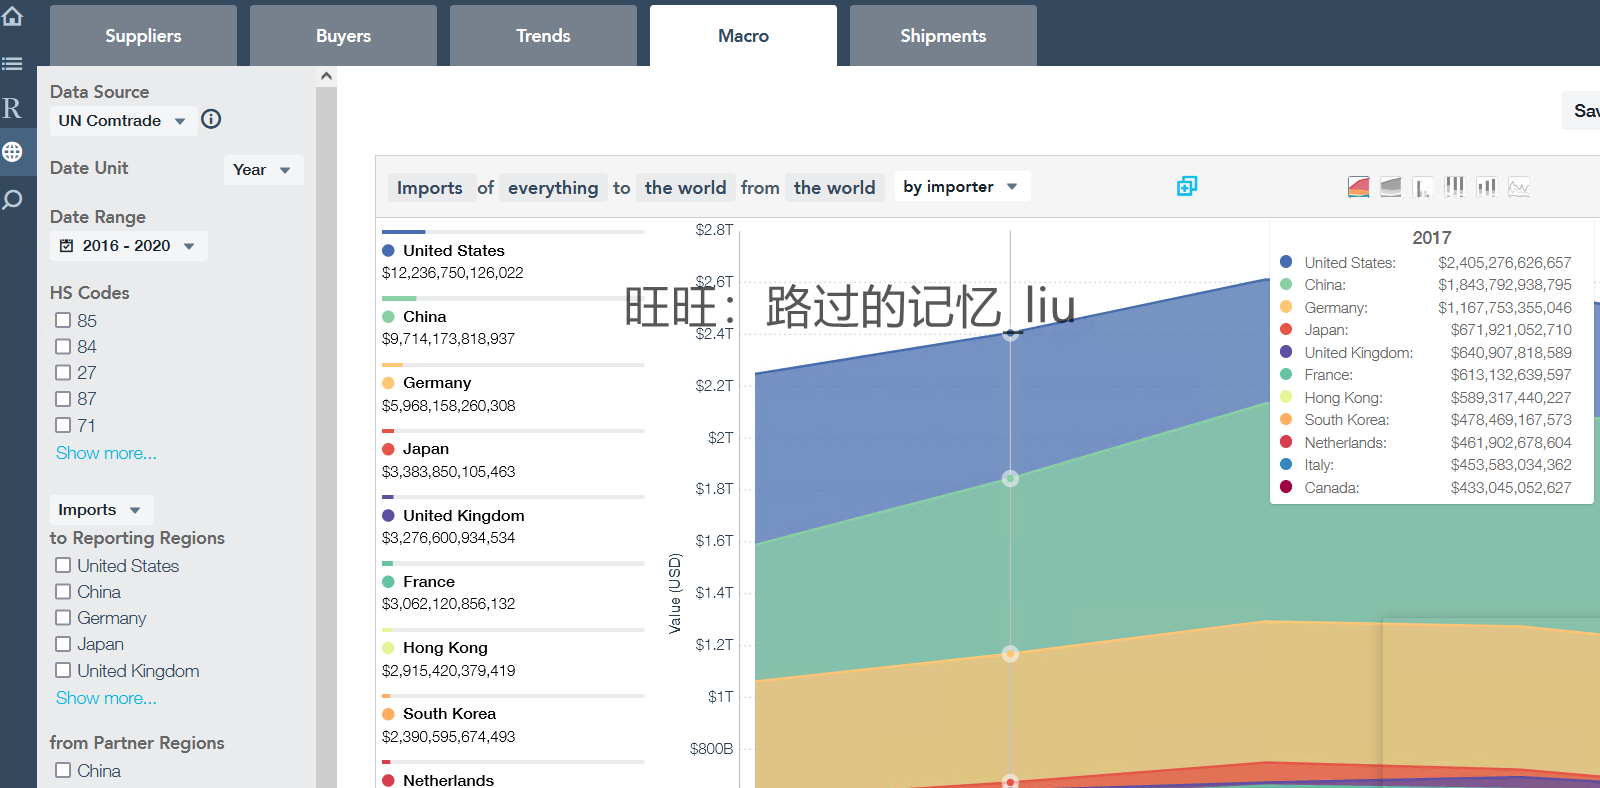Select the 100% stacked bar chart type
Screen dimensions: 1600x788
coord(1454,187)
